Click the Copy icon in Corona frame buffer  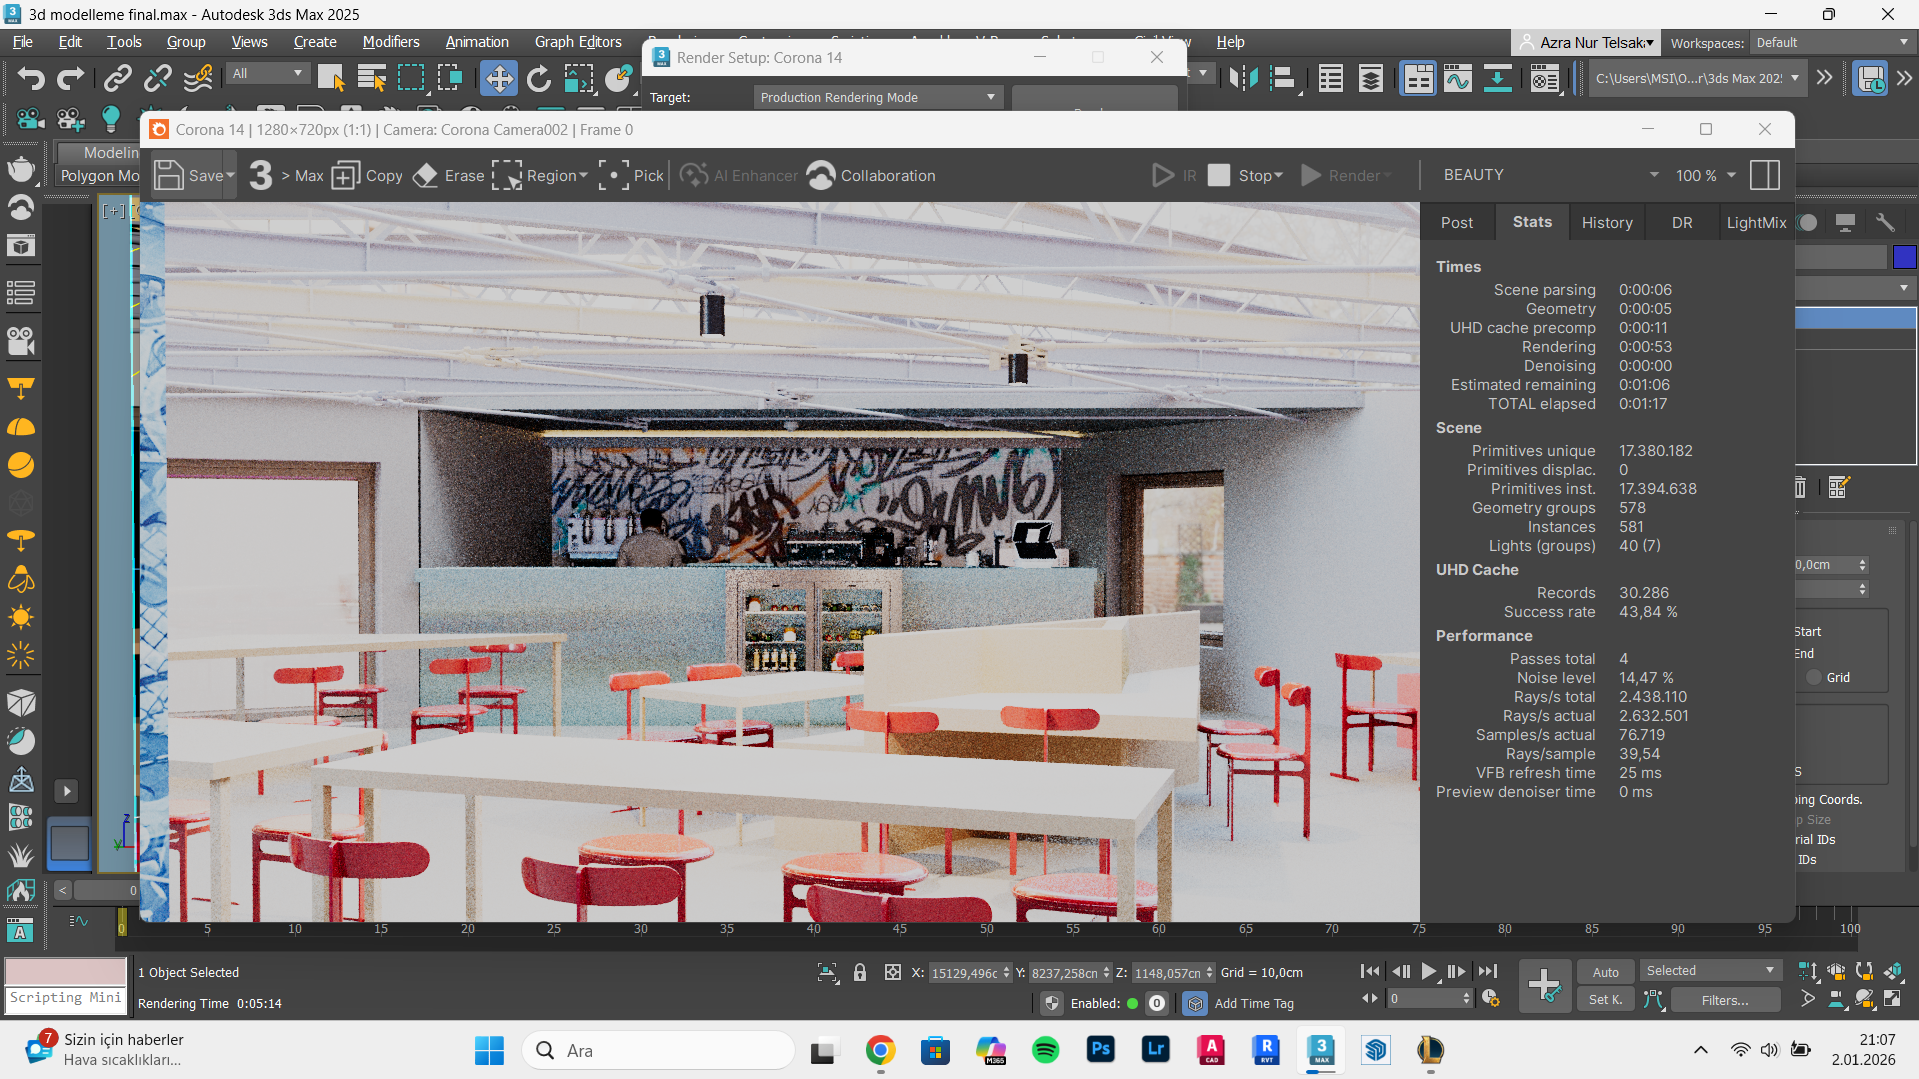[x=366, y=175]
